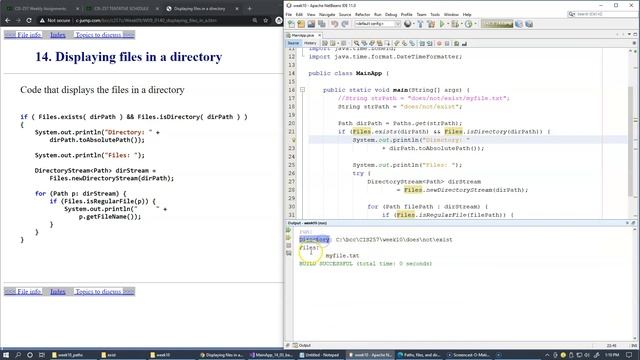The width and height of the screenshot is (640, 360).
Task: Run the project with the green play icon
Action: pos(442,24)
